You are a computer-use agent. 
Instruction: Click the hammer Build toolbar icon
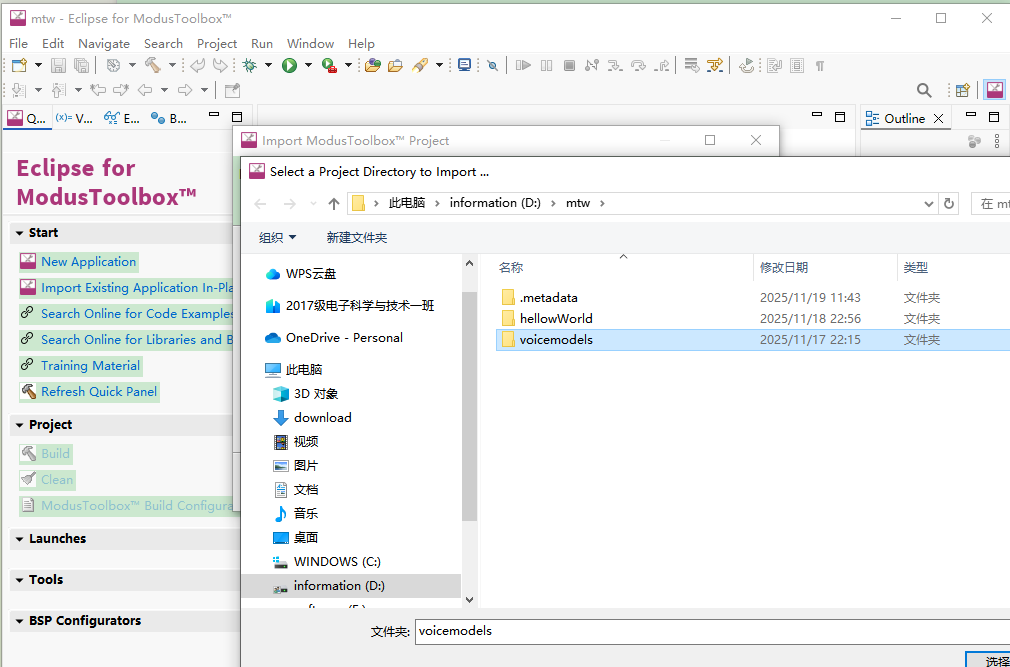153,65
